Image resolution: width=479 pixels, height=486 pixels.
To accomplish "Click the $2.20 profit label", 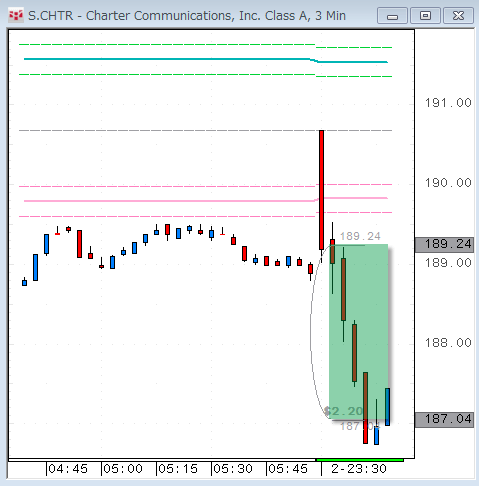I will tap(343, 411).
